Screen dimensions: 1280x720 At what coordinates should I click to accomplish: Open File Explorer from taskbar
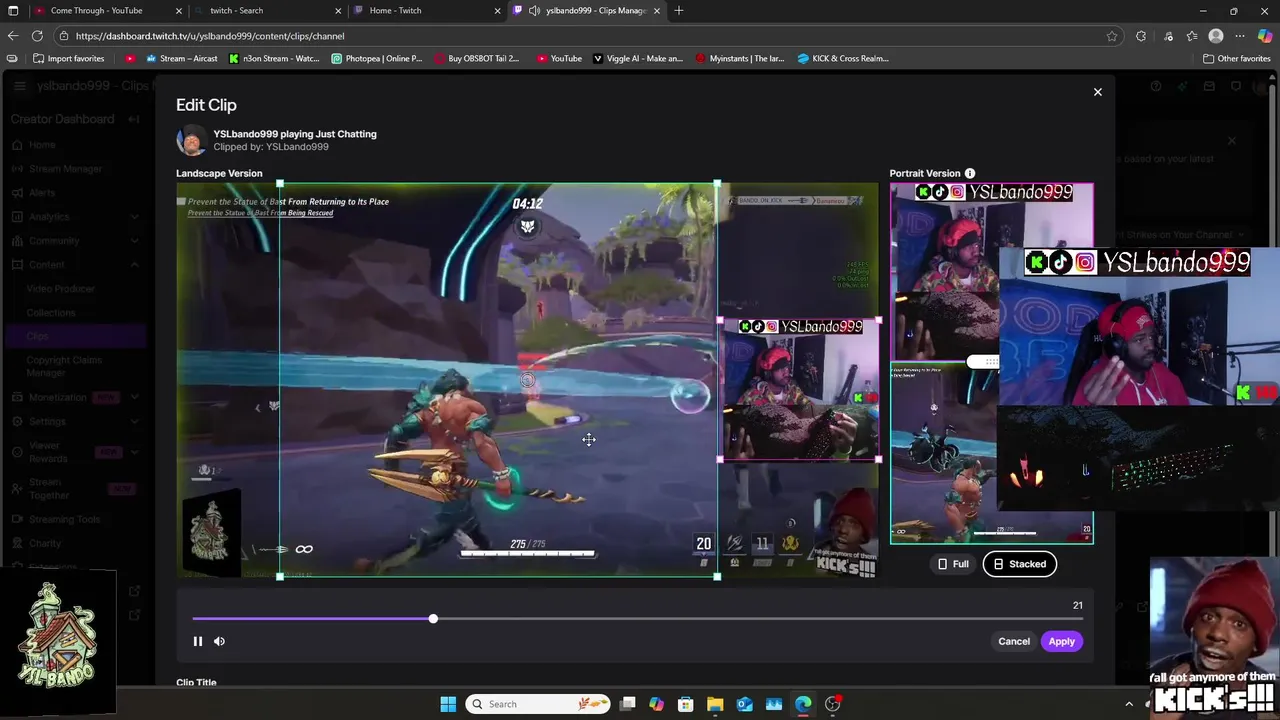[715, 704]
